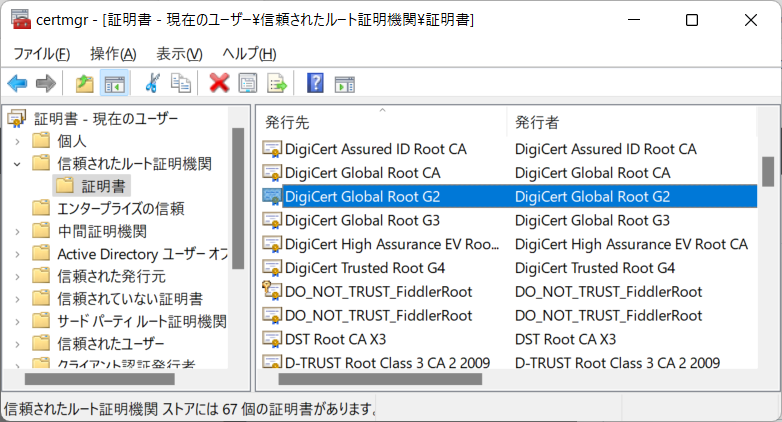Open the ファイル(F) menu
This screenshot has width=782, height=422.
click(x=41, y=54)
